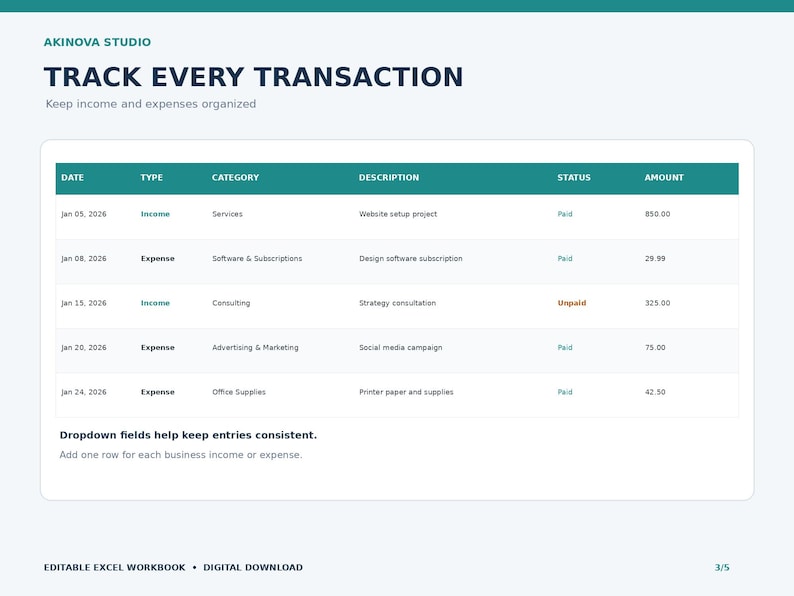The image size is (794, 596).
Task: Click the Unpaid status cell
Action: pos(572,303)
